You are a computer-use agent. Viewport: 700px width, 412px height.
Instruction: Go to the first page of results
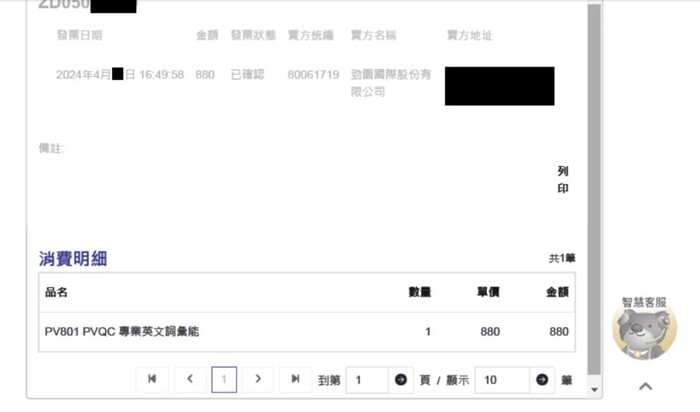152,379
